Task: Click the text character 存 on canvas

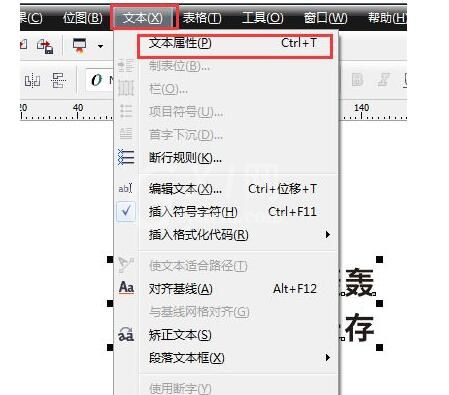Action: 359,327
